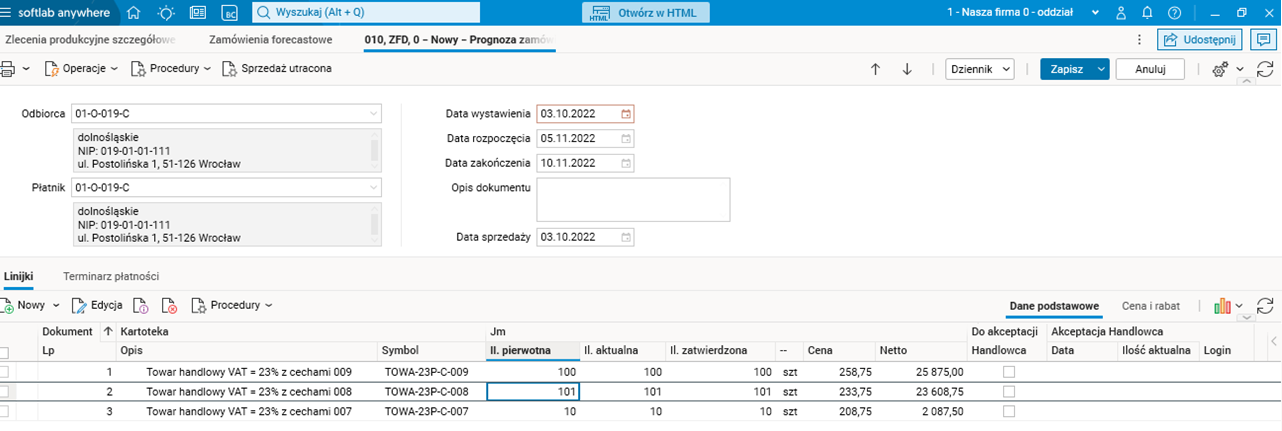Click the Sprzedaż utracona button

coord(278,69)
